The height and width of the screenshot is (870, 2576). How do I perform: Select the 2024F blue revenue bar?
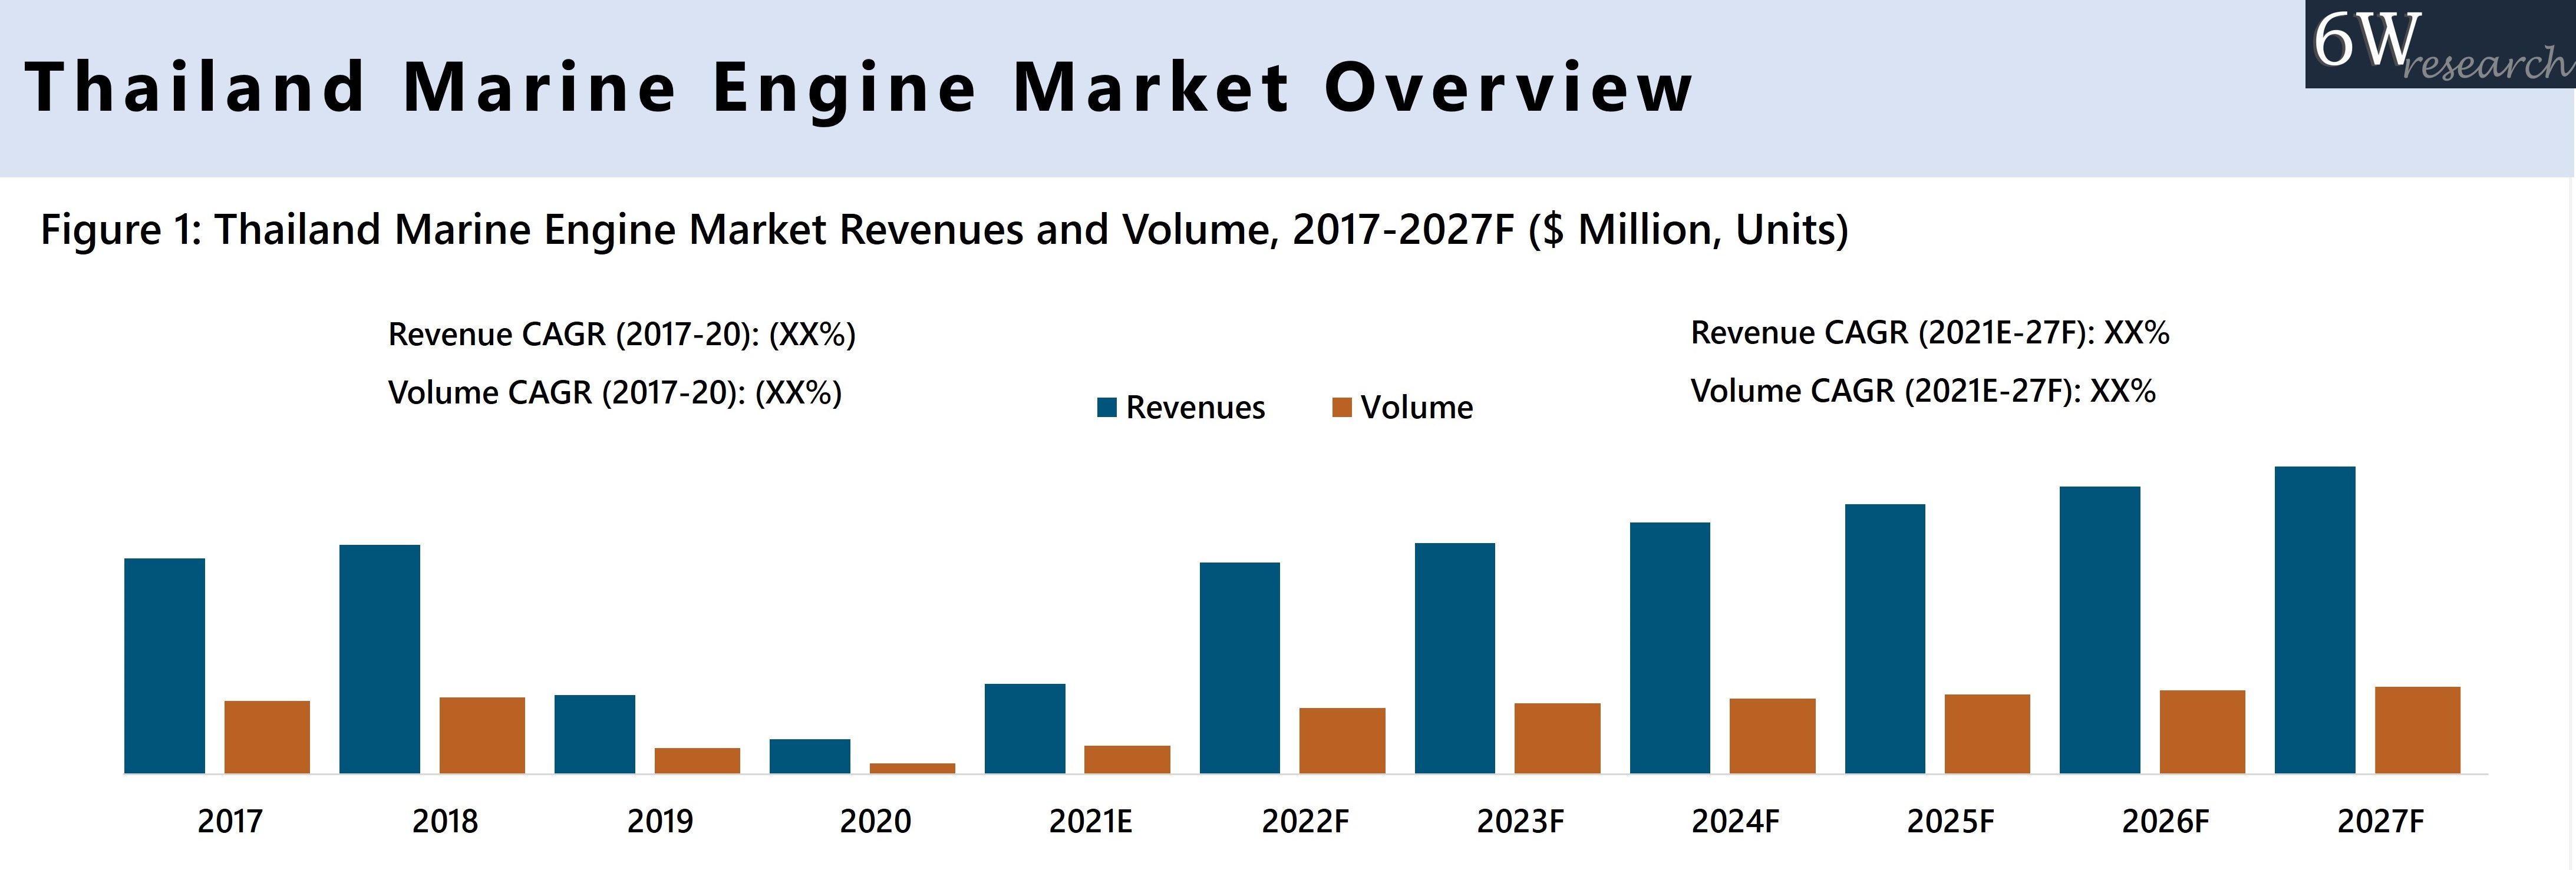pos(1670,648)
